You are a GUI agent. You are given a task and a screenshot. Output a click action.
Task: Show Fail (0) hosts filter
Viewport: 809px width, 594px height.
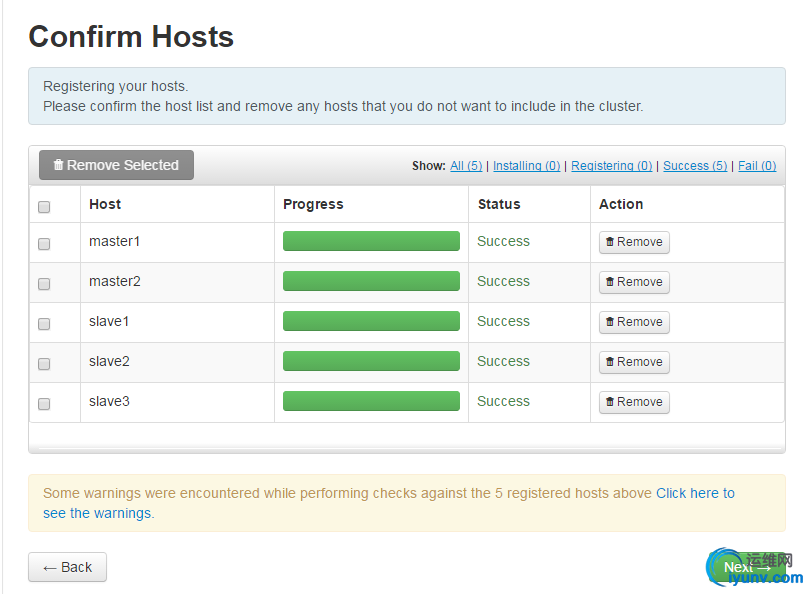pos(757,166)
